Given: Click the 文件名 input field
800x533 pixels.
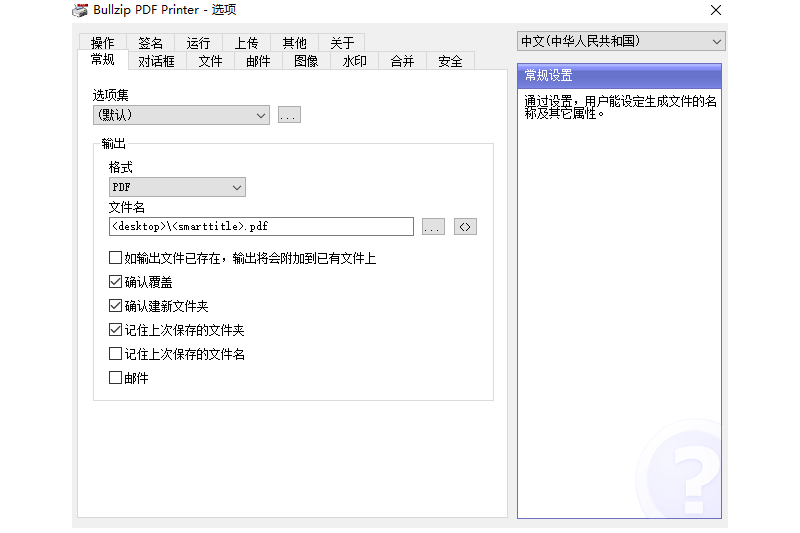Looking at the screenshot, I should (x=261, y=226).
